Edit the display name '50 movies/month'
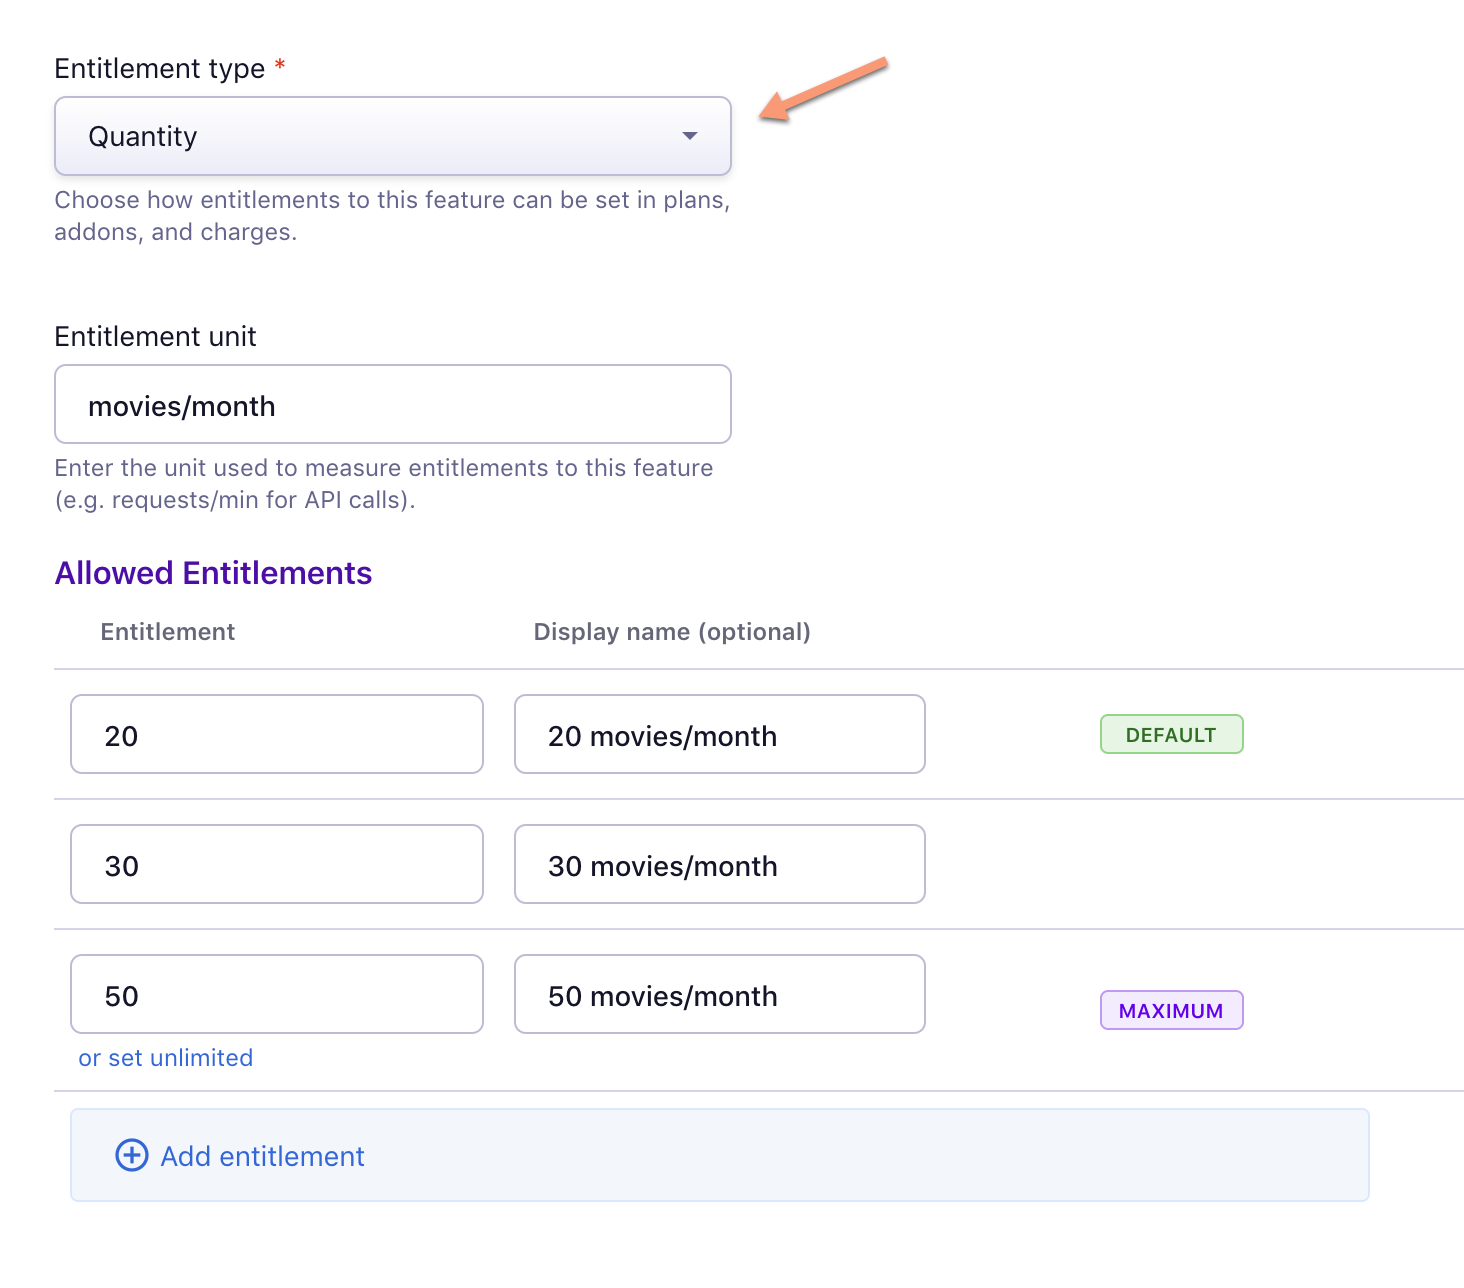This screenshot has width=1464, height=1288. (719, 994)
